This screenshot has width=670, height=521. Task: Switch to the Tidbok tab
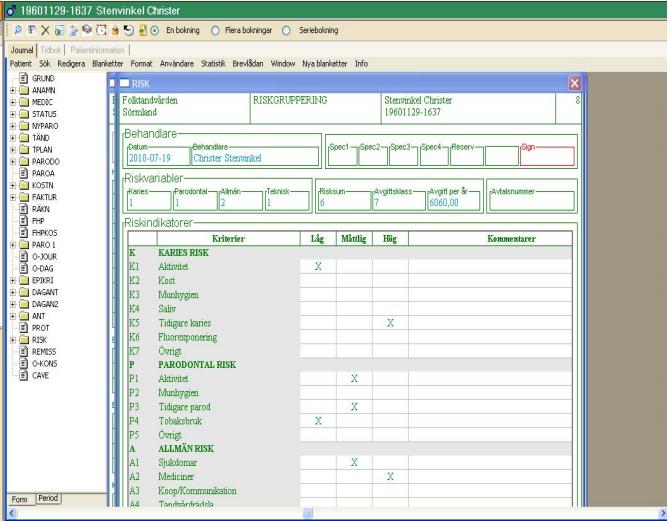click(x=50, y=50)
